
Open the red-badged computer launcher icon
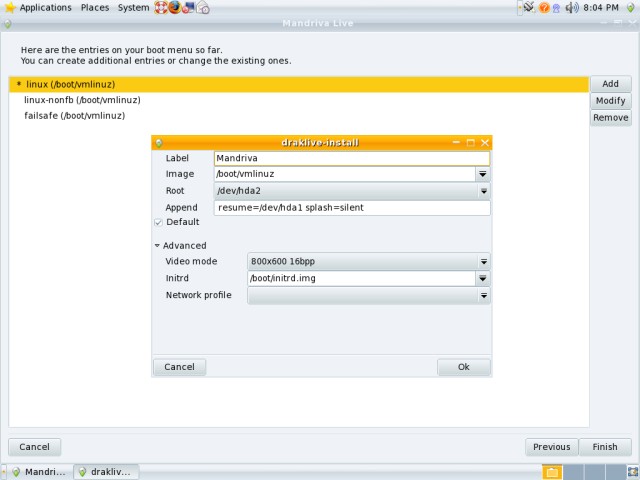pos(188,7)
